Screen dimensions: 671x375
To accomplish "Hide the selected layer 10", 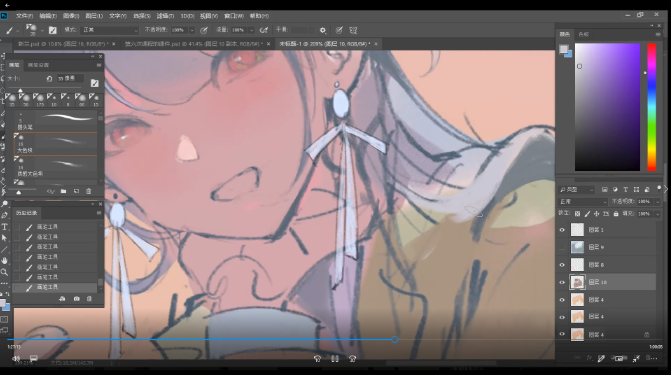I will (x=562, y=282).
